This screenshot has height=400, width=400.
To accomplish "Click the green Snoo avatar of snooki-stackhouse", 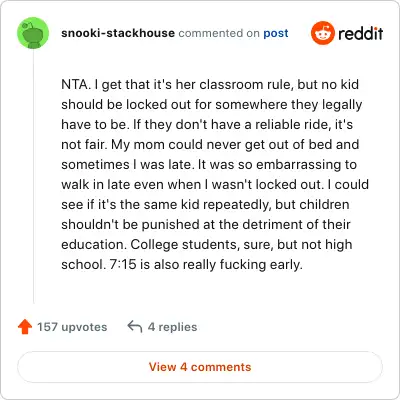I will coord(33,33).
